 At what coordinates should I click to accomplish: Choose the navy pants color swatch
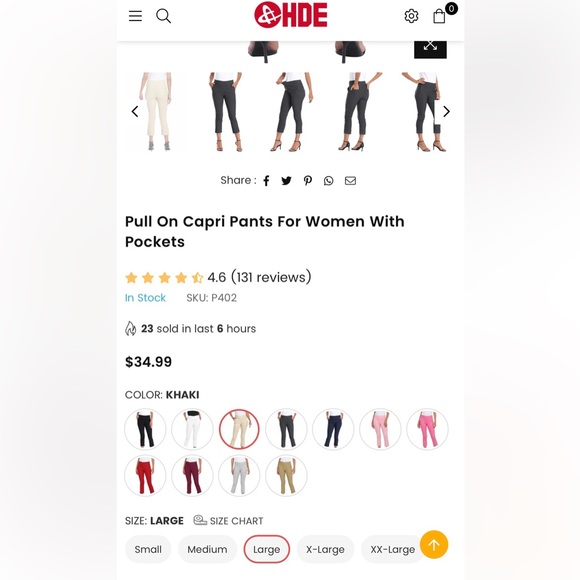coord(333,429)
